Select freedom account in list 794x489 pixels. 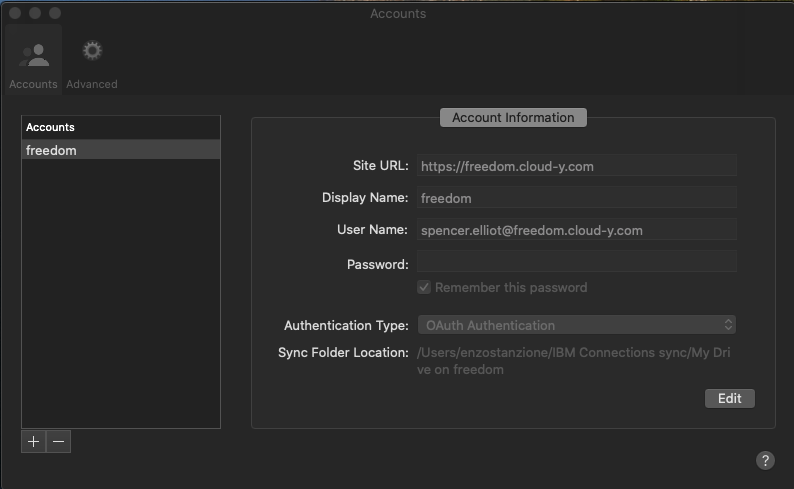coord(120,150)
